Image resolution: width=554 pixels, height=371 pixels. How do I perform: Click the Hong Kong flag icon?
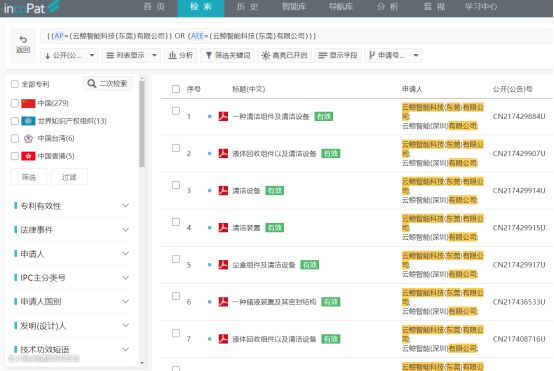click(28, 156)
